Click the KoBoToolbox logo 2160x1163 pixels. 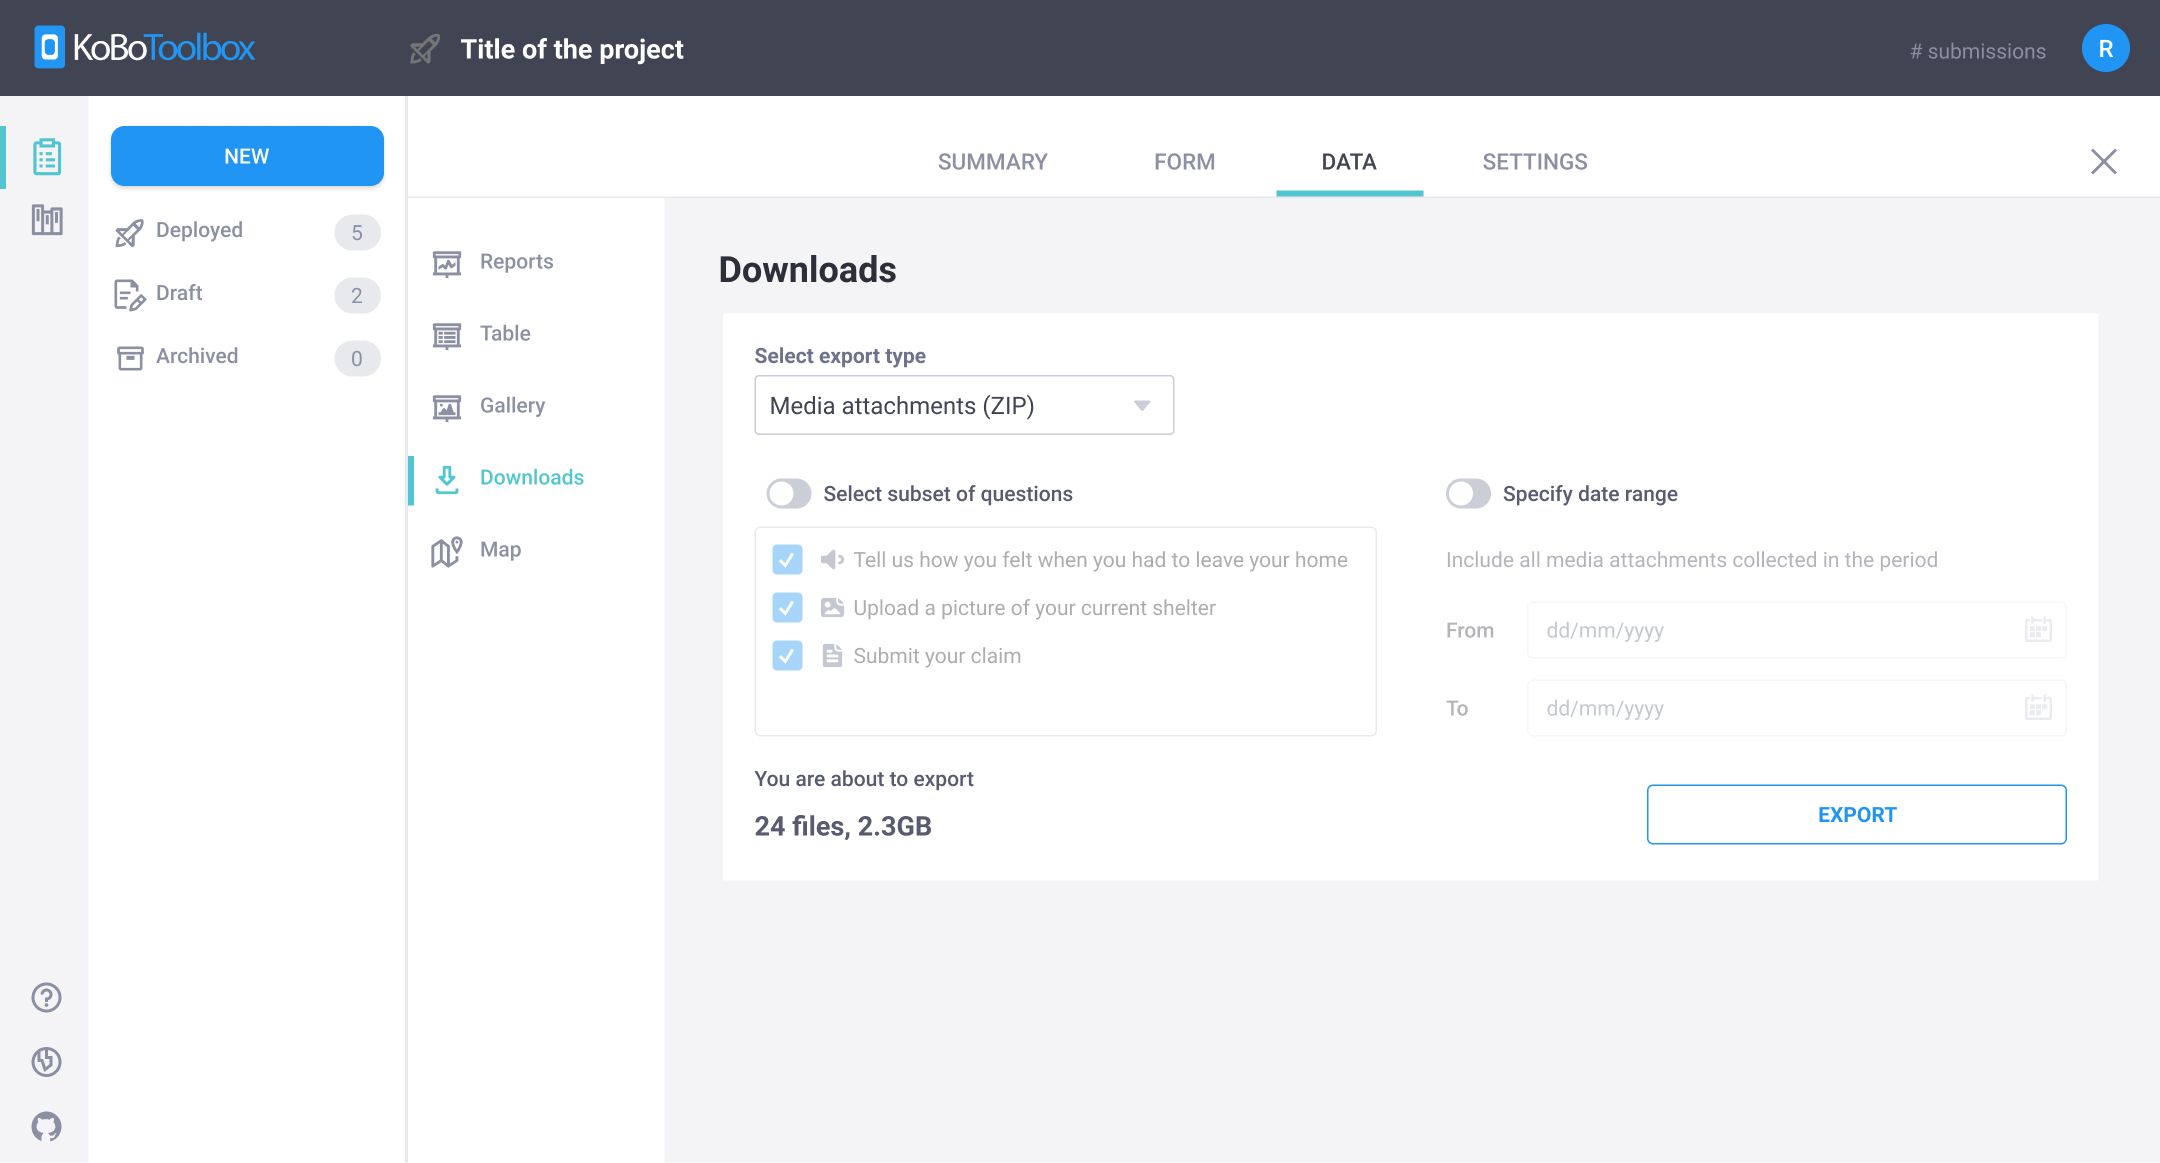click(145, 47)
